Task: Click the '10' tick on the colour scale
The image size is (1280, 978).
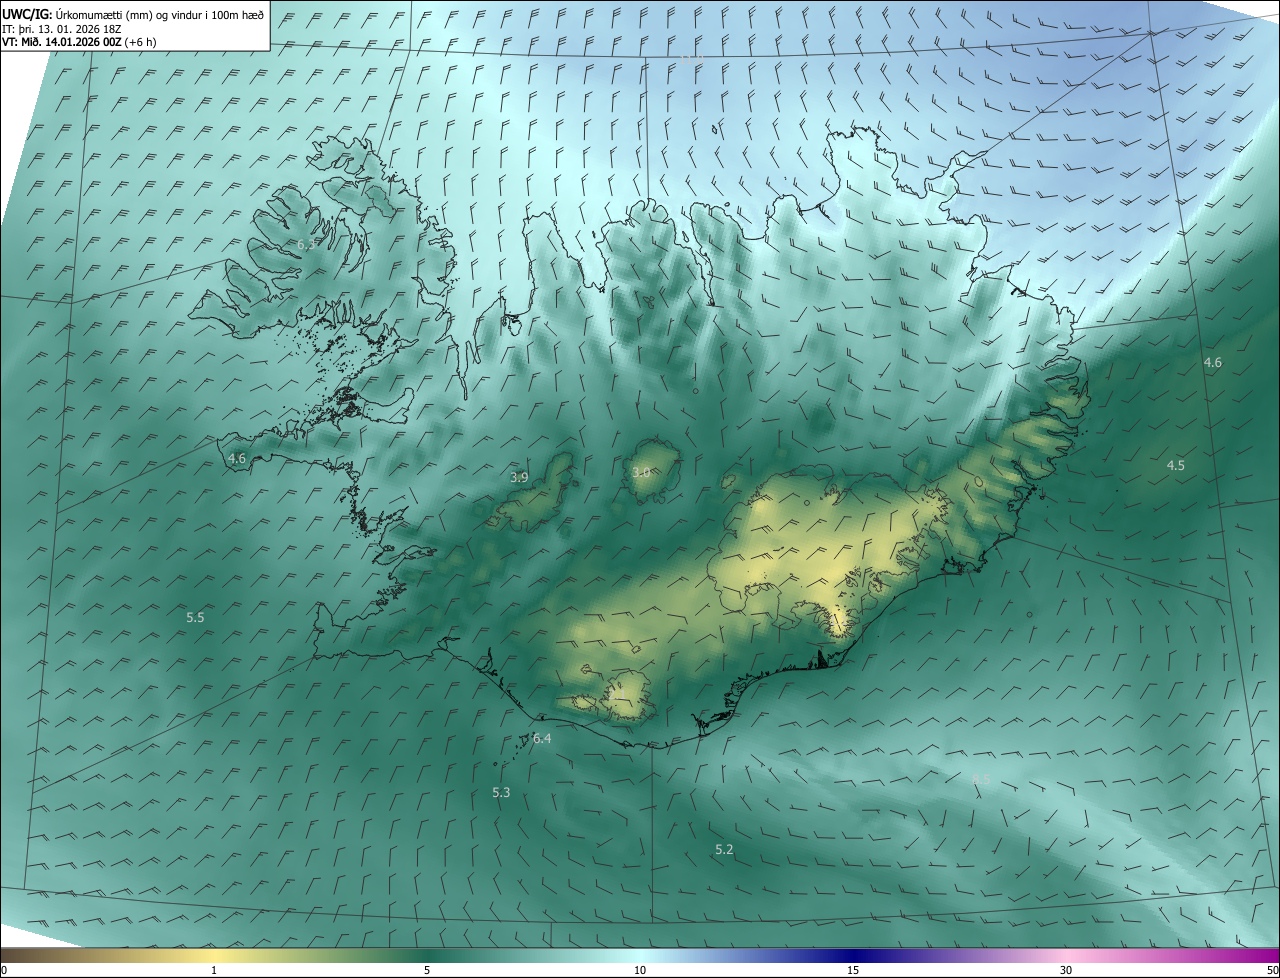Action: [x=640, y=971]
